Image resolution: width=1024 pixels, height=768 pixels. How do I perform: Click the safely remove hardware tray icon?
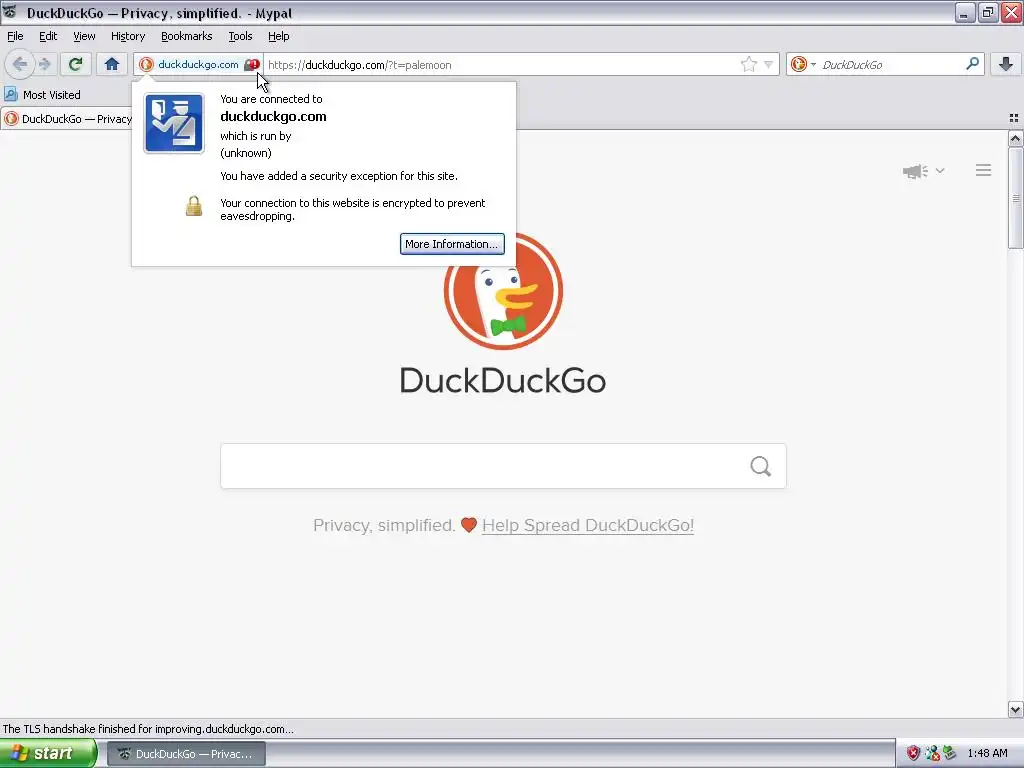click(950, 753)
